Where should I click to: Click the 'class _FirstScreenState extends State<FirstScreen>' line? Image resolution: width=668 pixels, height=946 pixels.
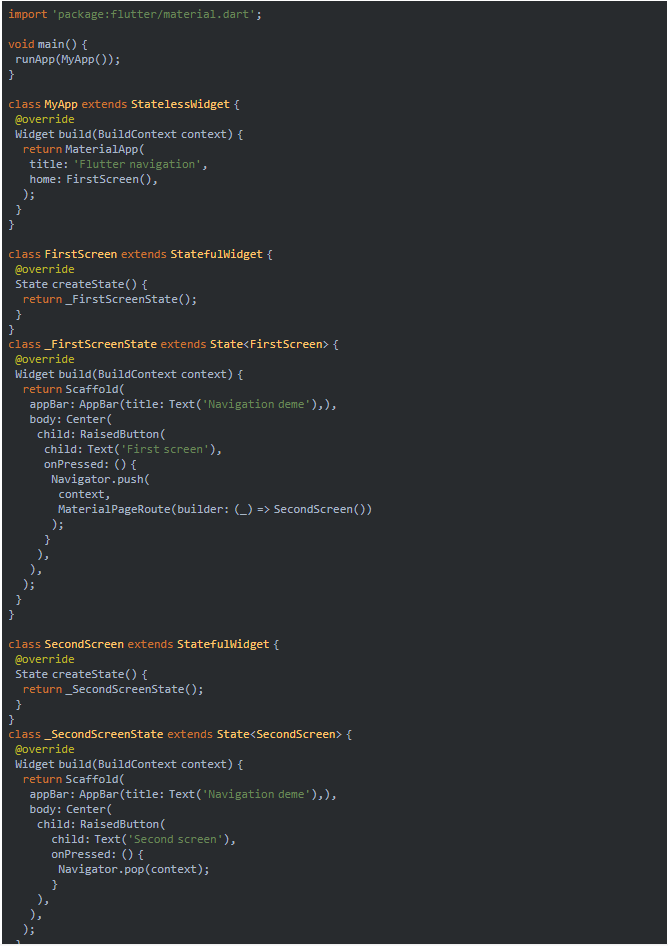pos(173,344)
